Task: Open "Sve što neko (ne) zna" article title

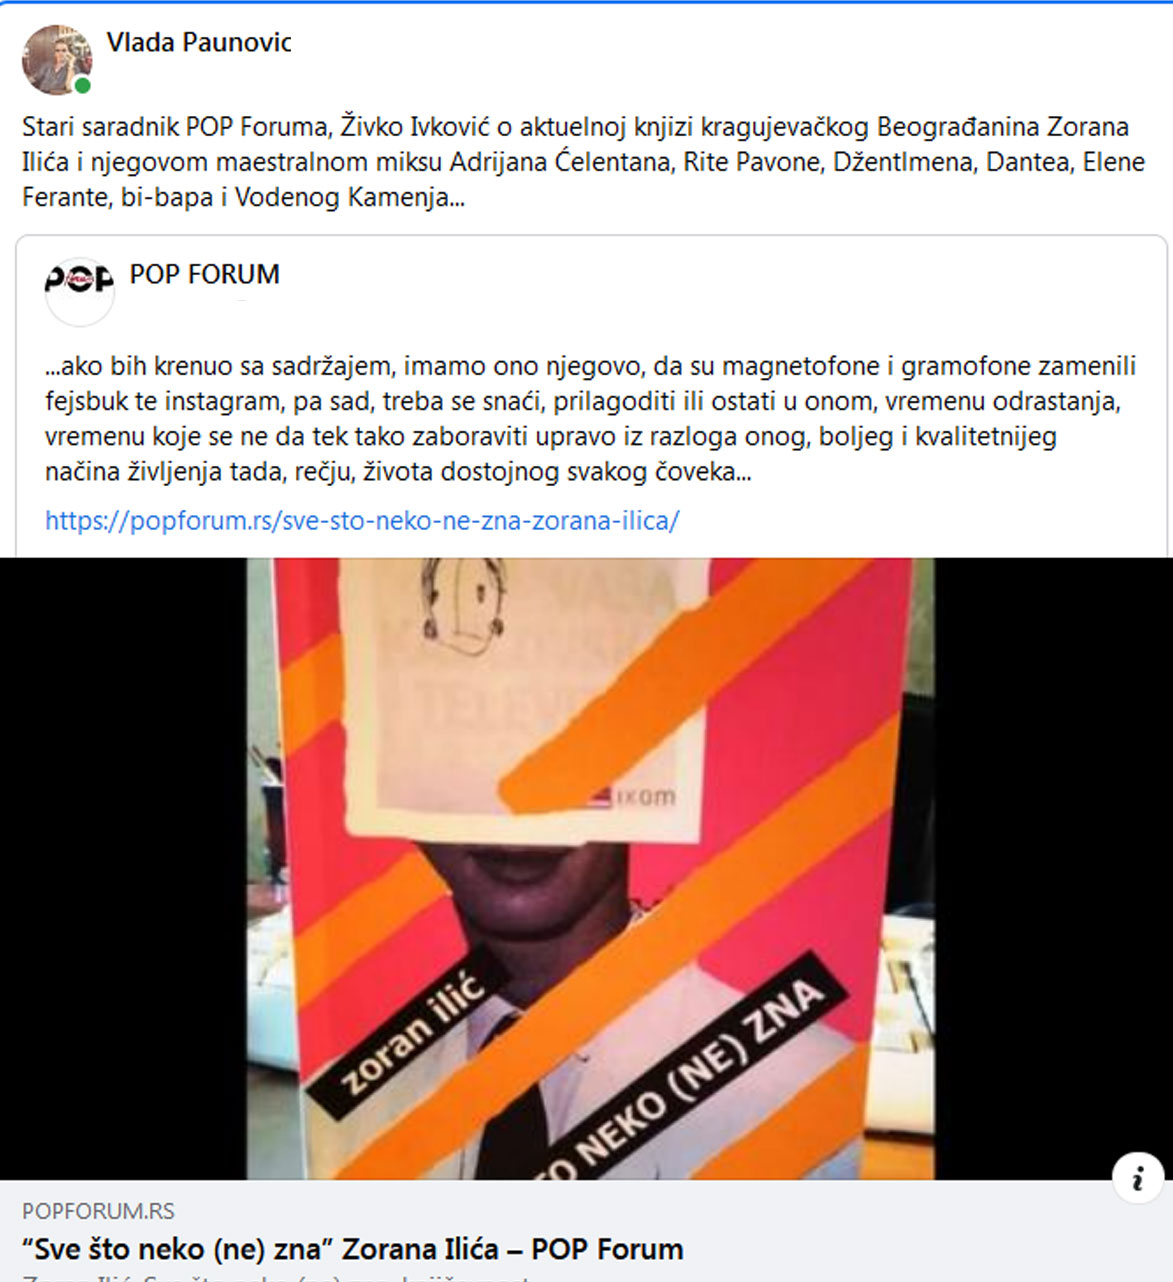Action: (x=353, y=1249)
